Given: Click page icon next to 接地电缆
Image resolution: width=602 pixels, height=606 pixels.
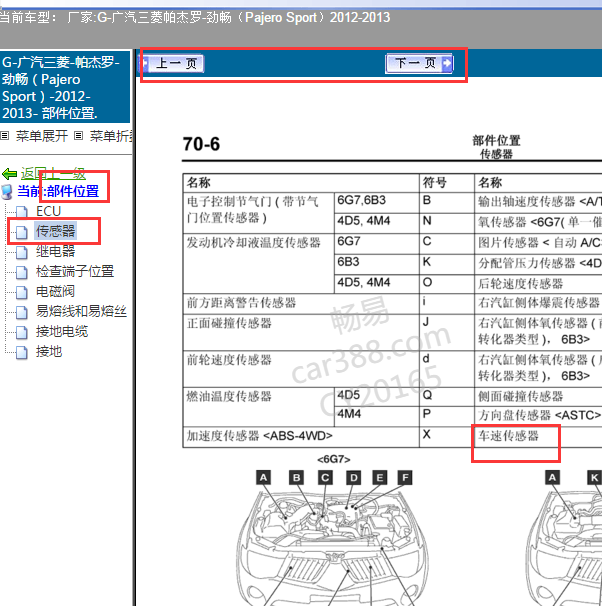Looking at the screenshot, I should (22, 332).
